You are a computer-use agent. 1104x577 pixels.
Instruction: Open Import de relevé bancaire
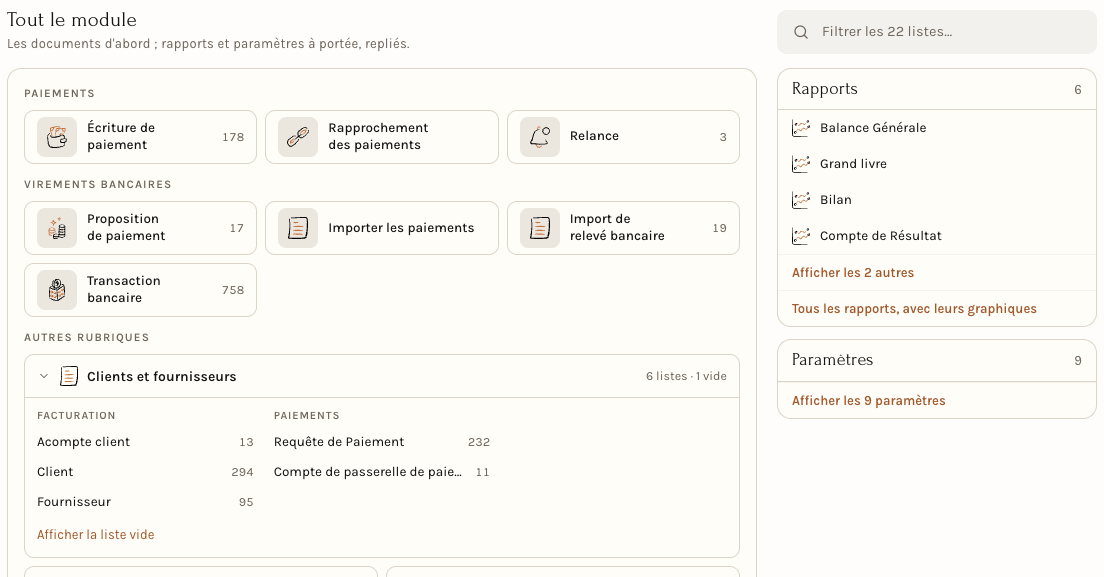pyautogui.click(x=623, y=228)
